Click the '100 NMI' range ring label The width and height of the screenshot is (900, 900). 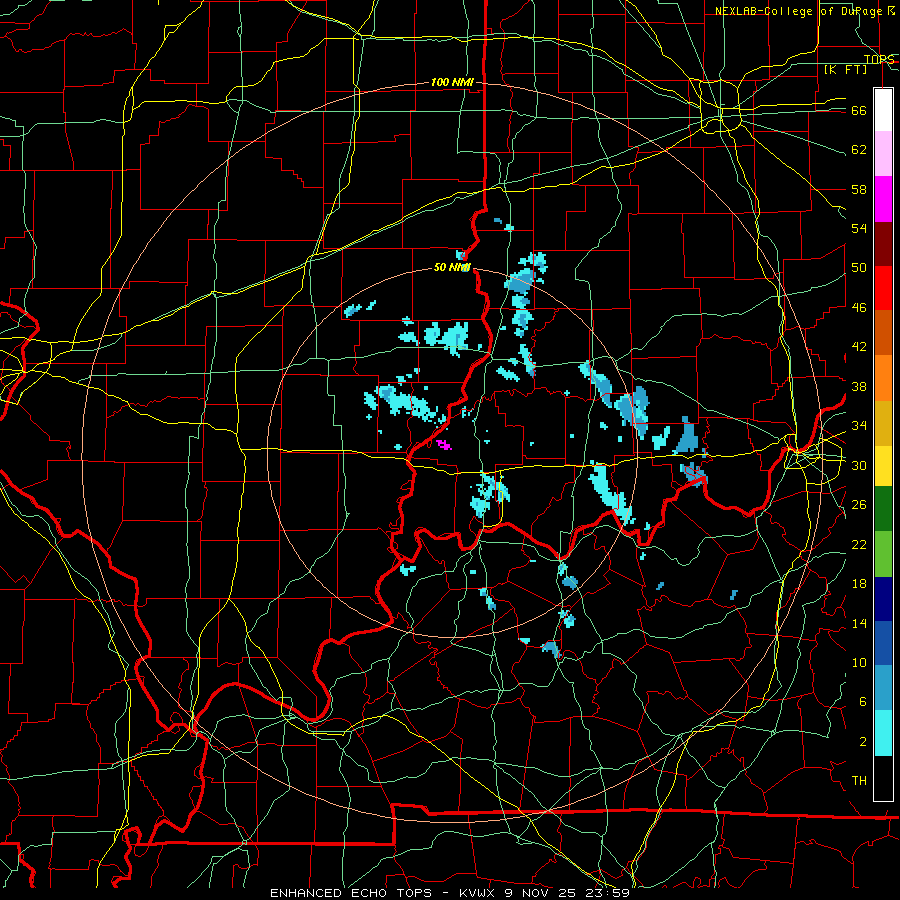click(452, 83)
